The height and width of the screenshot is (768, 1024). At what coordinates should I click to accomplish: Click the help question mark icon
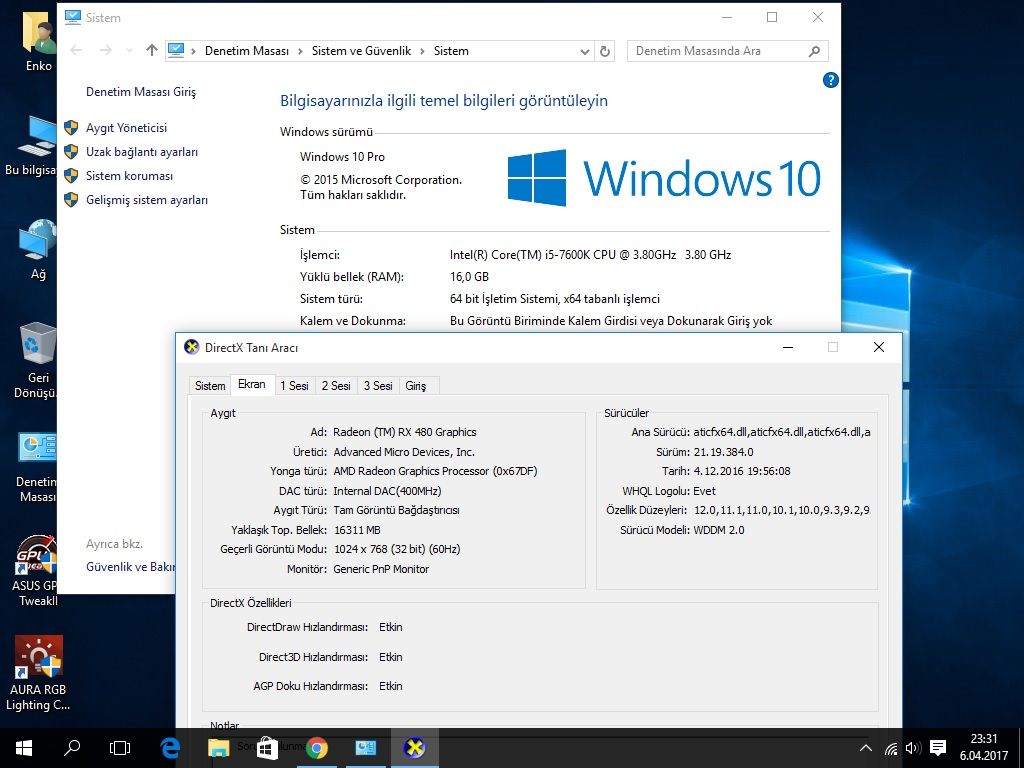click(x=830, y=80)
